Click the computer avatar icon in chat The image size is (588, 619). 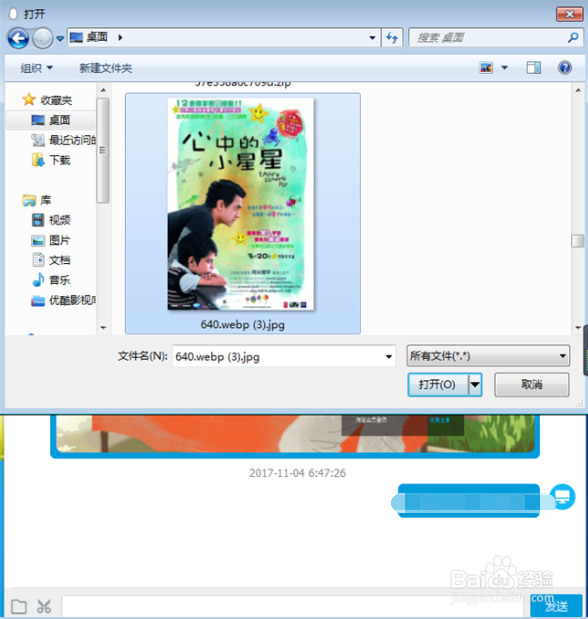tap(562, 497)
